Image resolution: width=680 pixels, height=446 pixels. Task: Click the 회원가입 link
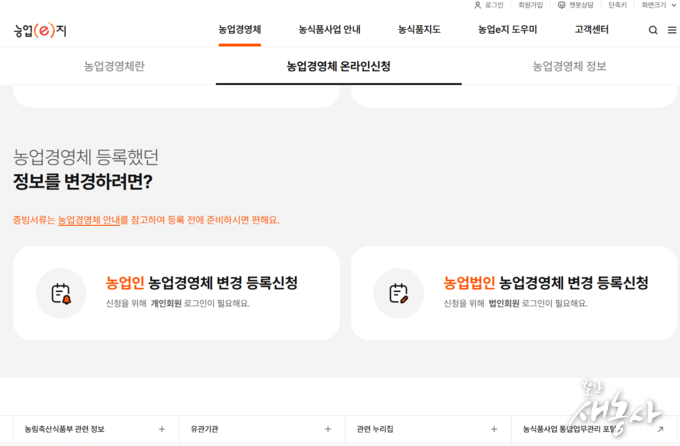530,5
